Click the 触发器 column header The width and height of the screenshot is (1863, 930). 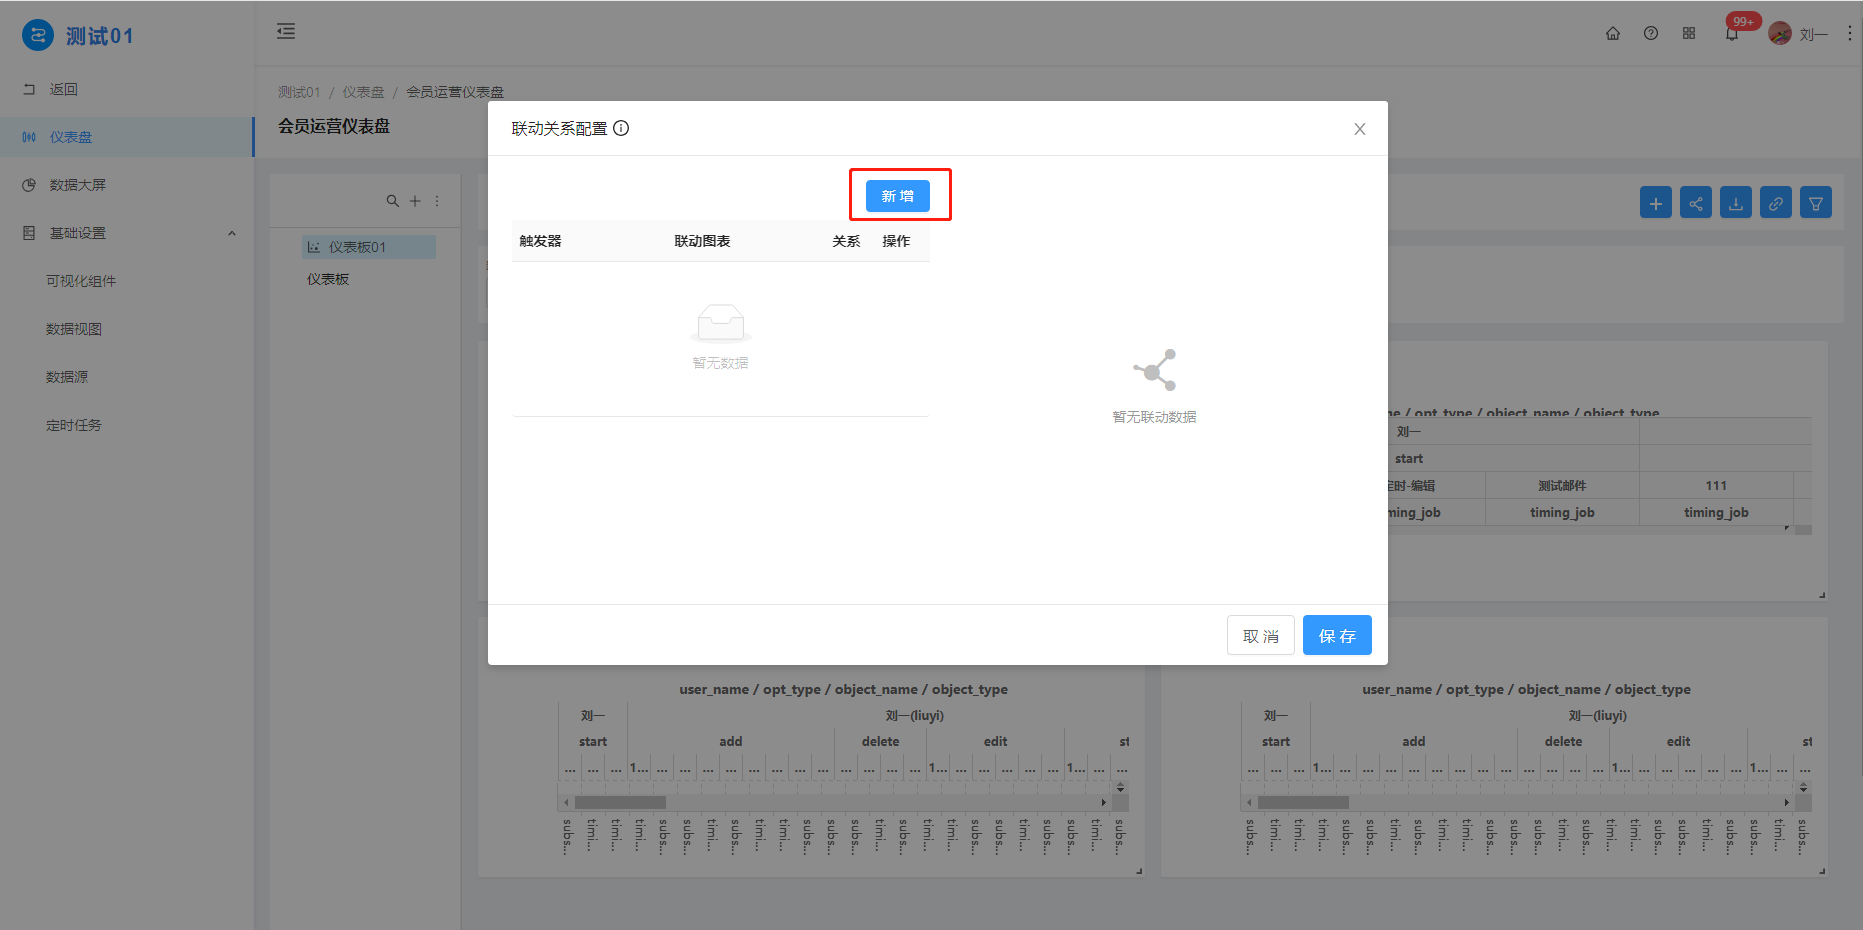[540, 241]
